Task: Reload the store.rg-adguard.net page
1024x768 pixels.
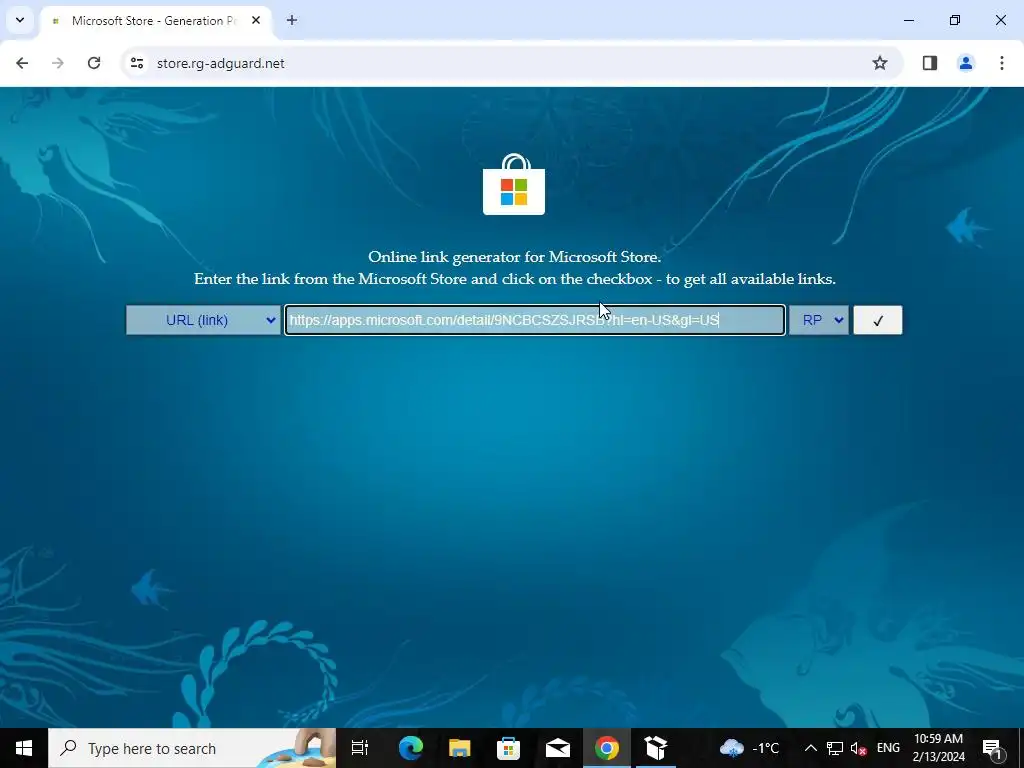Action: (94, 63)
